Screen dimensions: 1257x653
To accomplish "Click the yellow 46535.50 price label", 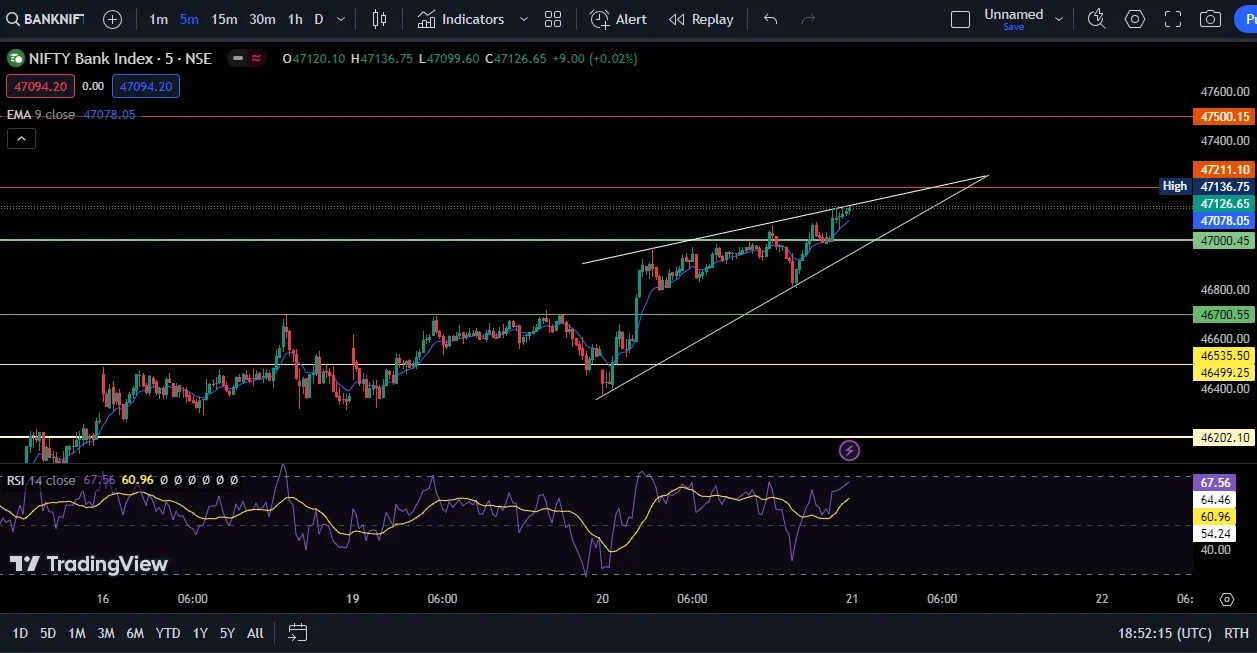I will (x=1225, y=355).
